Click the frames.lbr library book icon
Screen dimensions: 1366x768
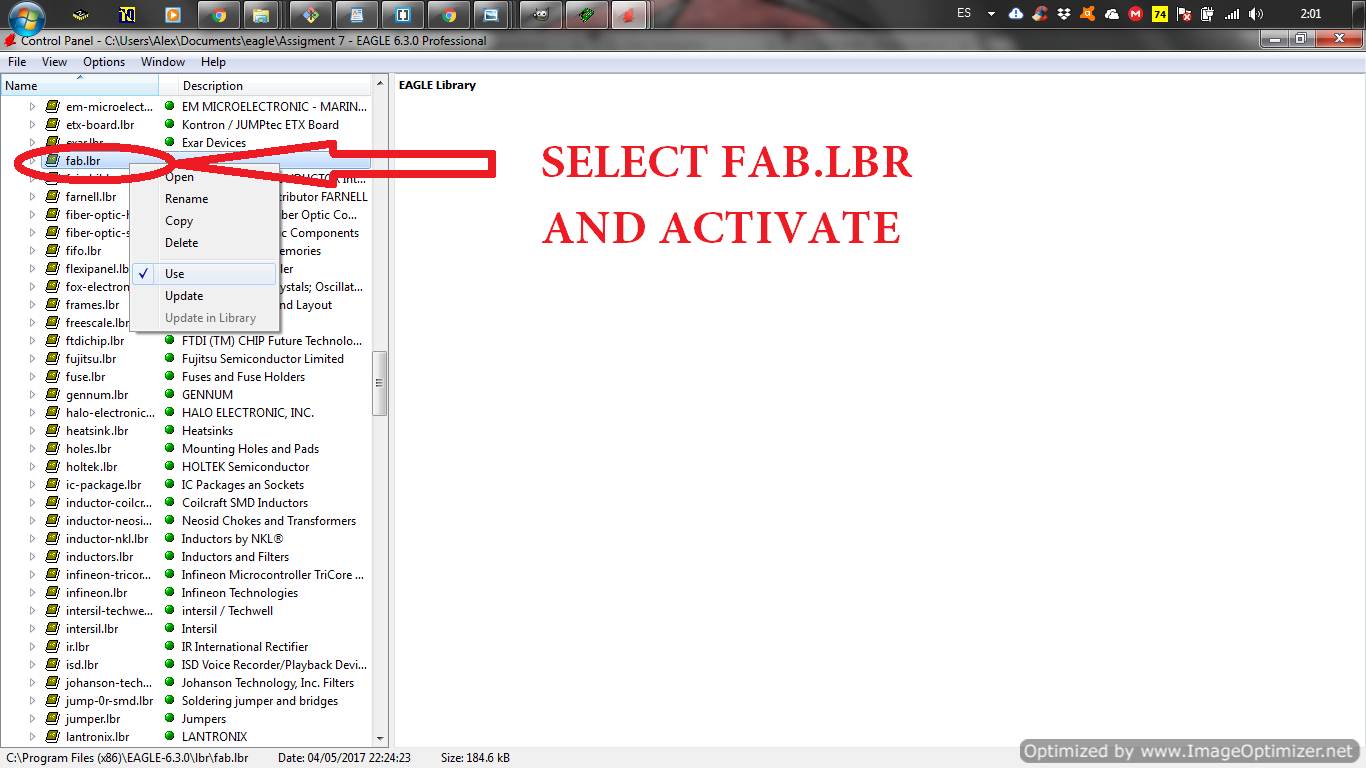(x=52, y=305)
